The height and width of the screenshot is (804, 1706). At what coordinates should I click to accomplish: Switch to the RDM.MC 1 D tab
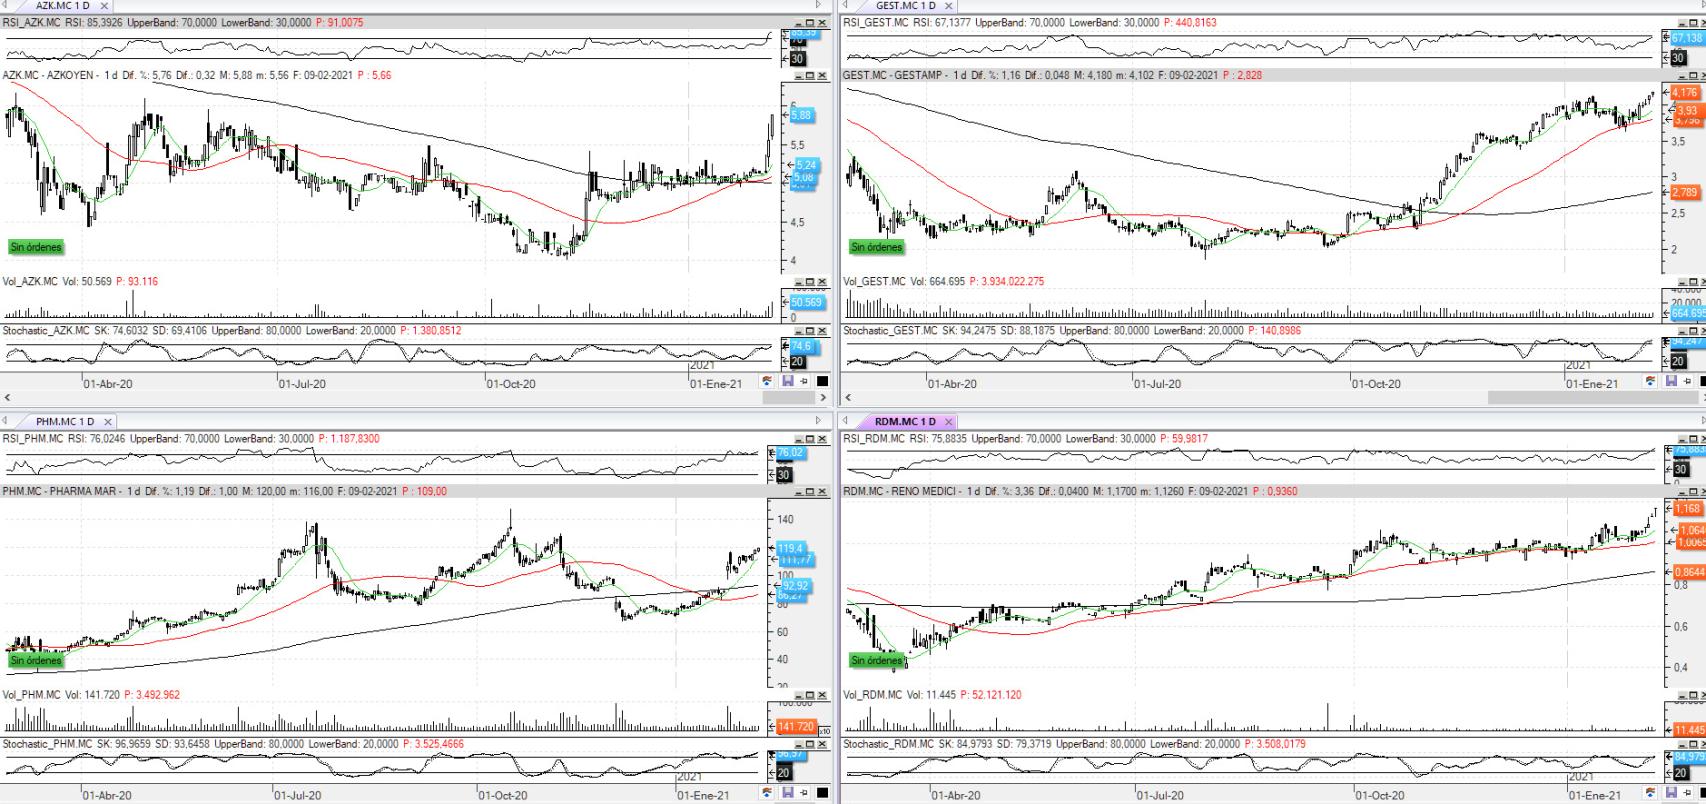coord(905,422)
